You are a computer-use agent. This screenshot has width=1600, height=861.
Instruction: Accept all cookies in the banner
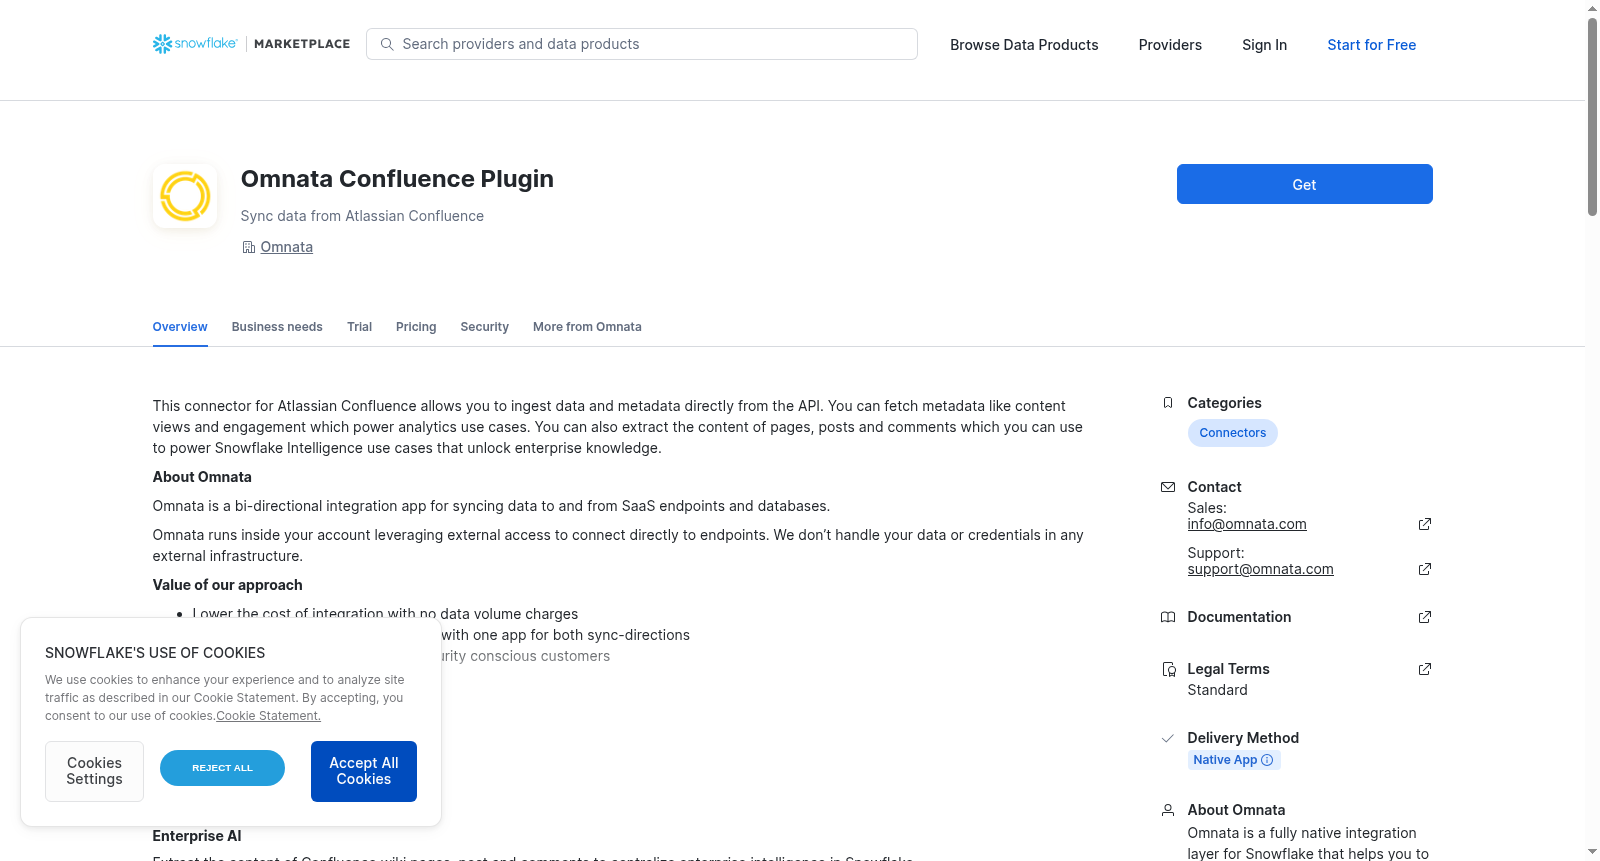pyautogui.click(x=364, y=771)
